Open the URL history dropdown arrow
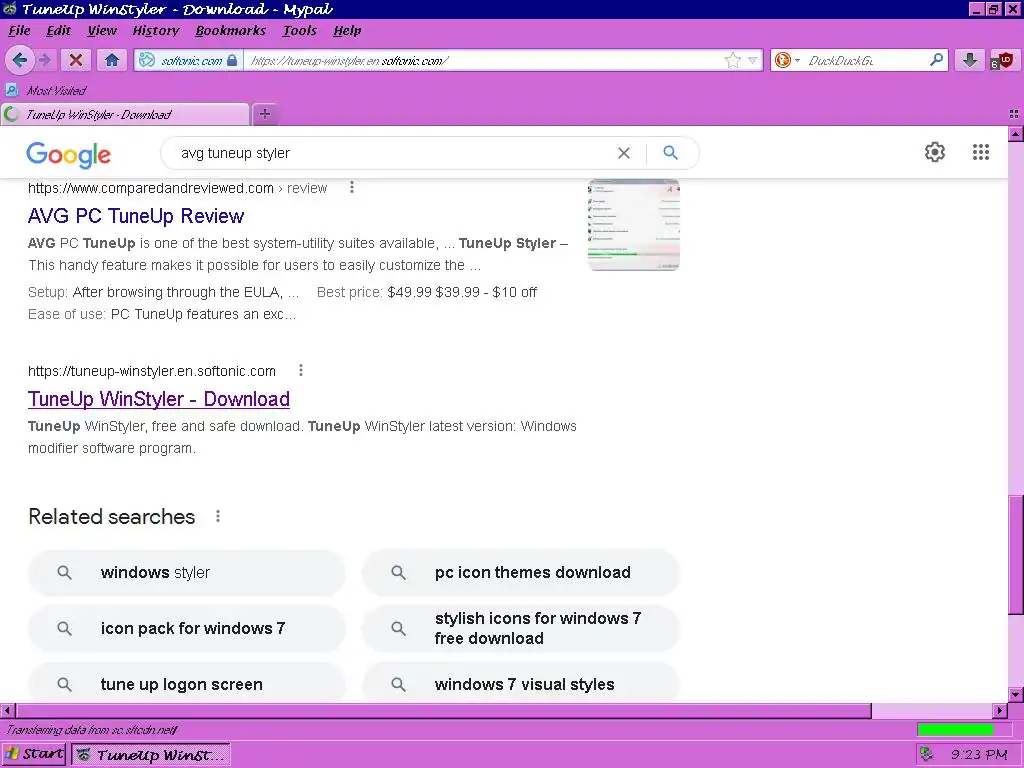 coord(752,61)
